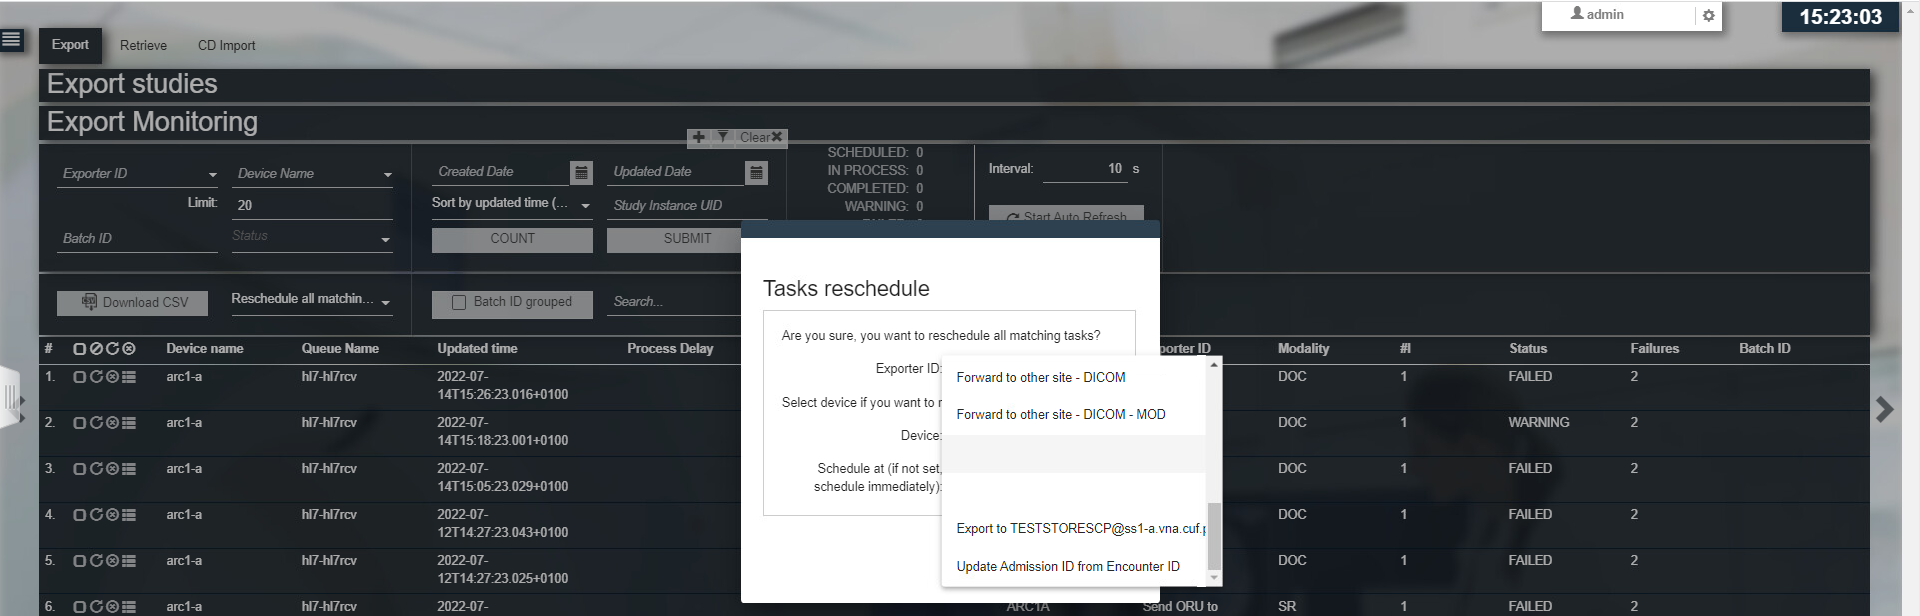
Task: Switch to the Retrieve tab
Action: coord(143,45)
